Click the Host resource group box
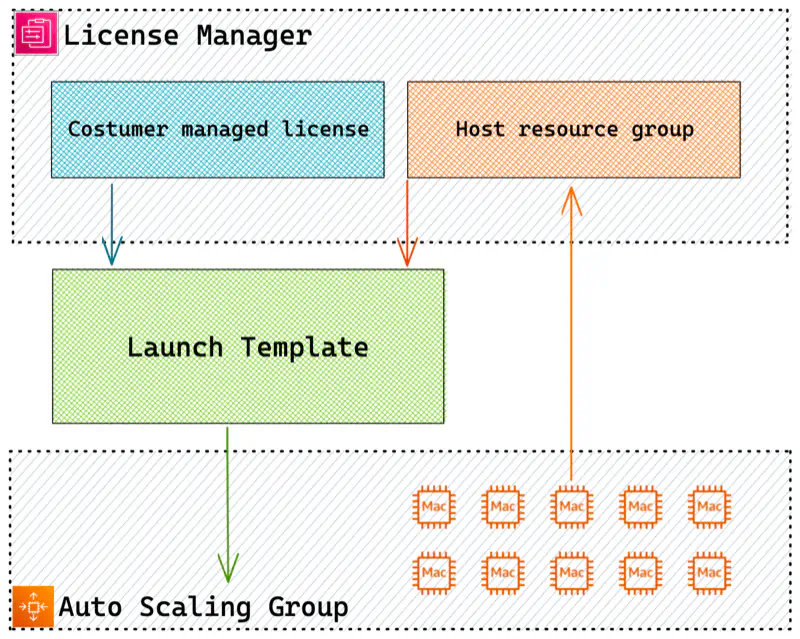 click(573, 129)
